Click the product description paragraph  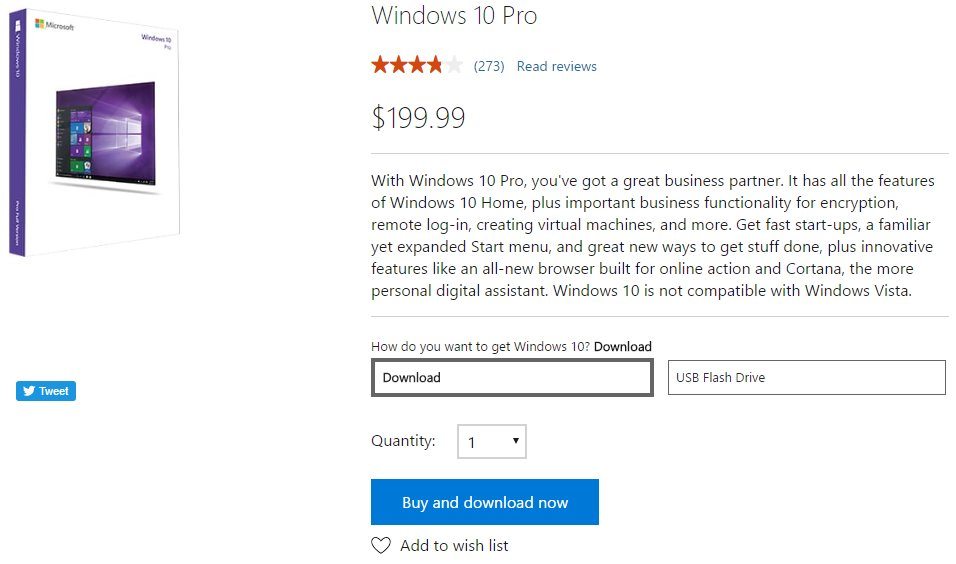click(653, 235)
